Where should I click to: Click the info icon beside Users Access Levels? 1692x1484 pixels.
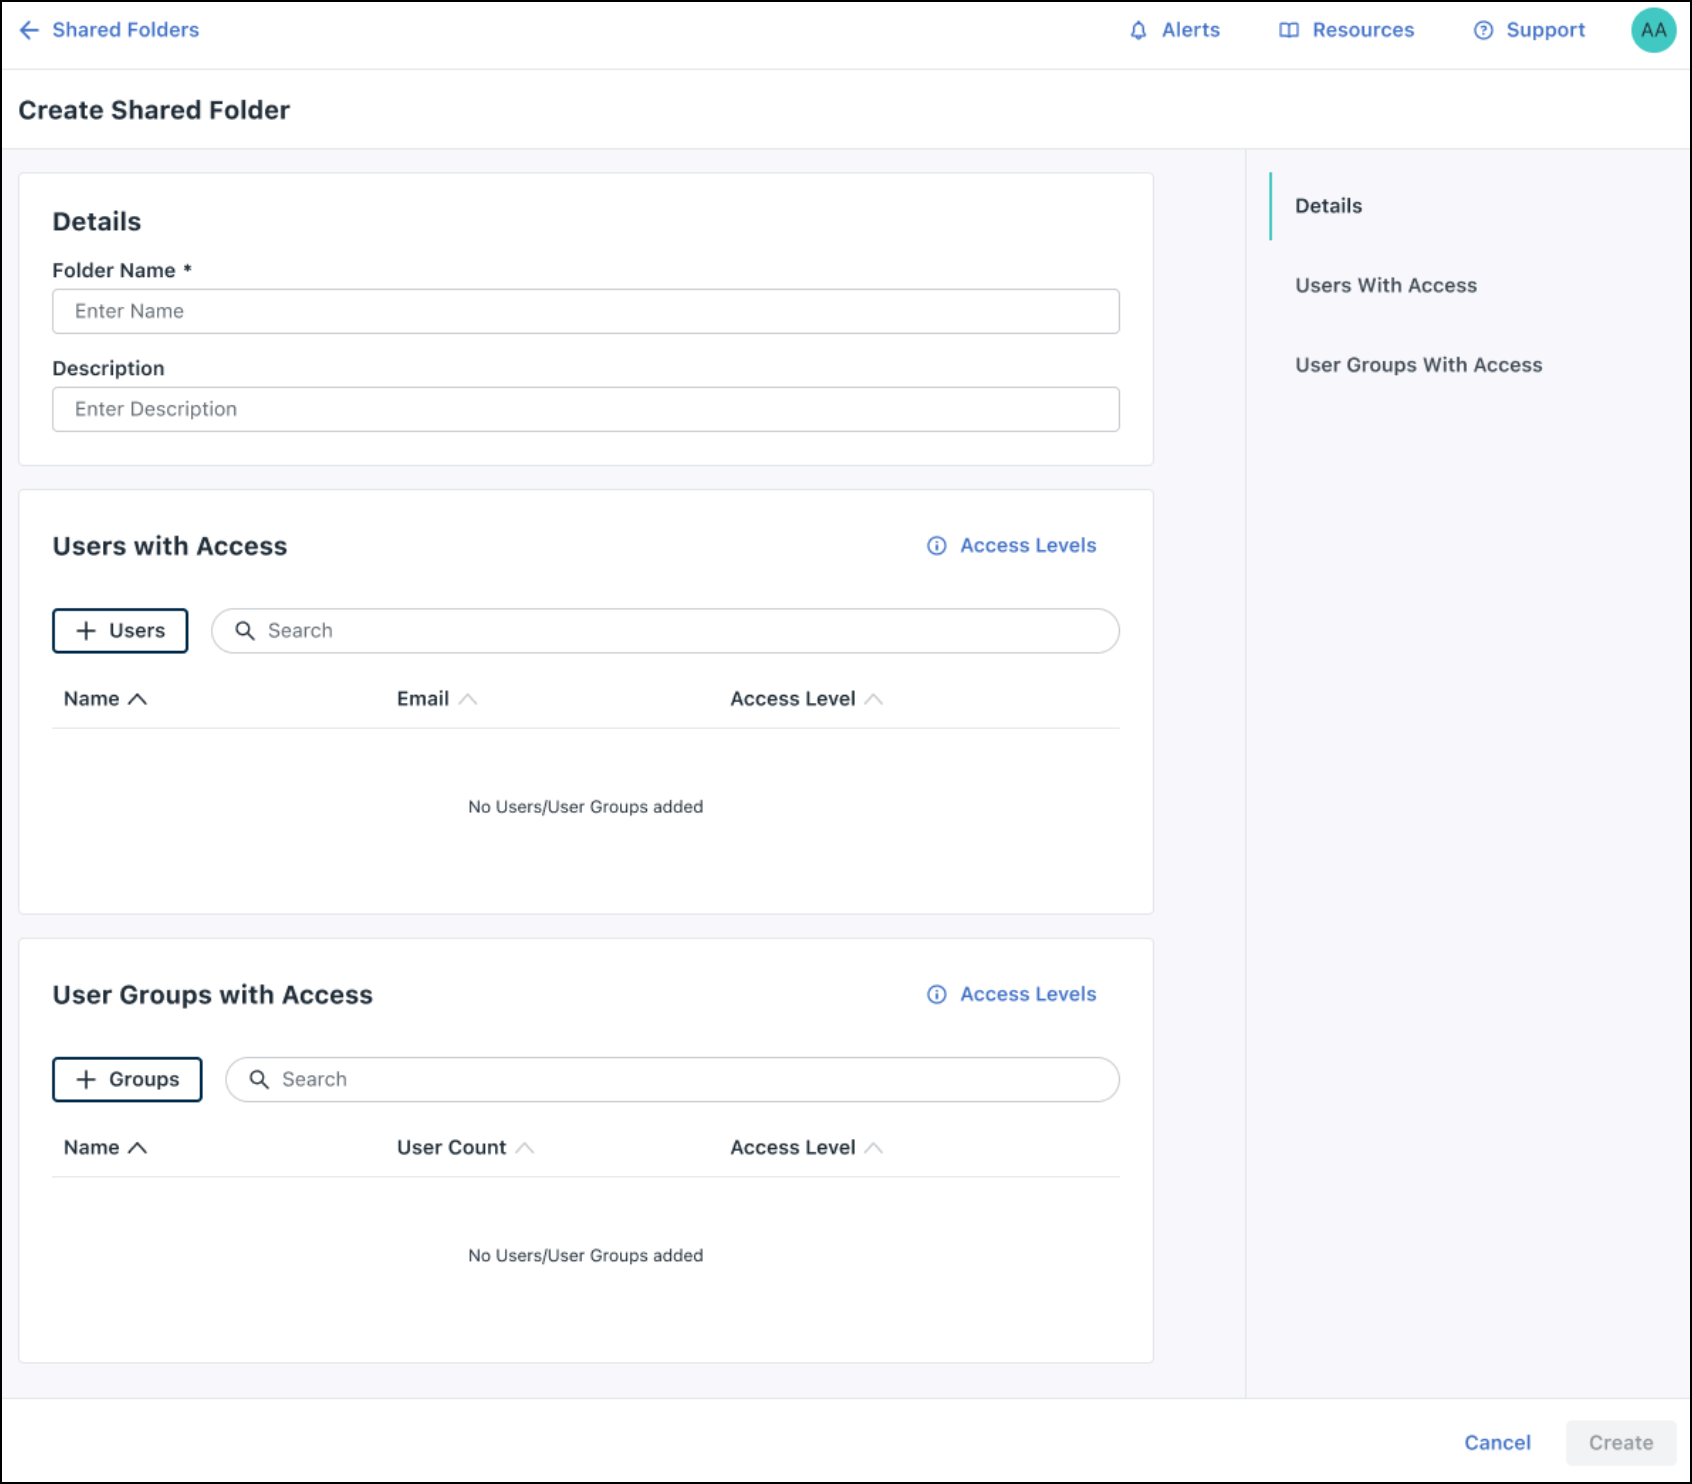click(x=936, y=546)
